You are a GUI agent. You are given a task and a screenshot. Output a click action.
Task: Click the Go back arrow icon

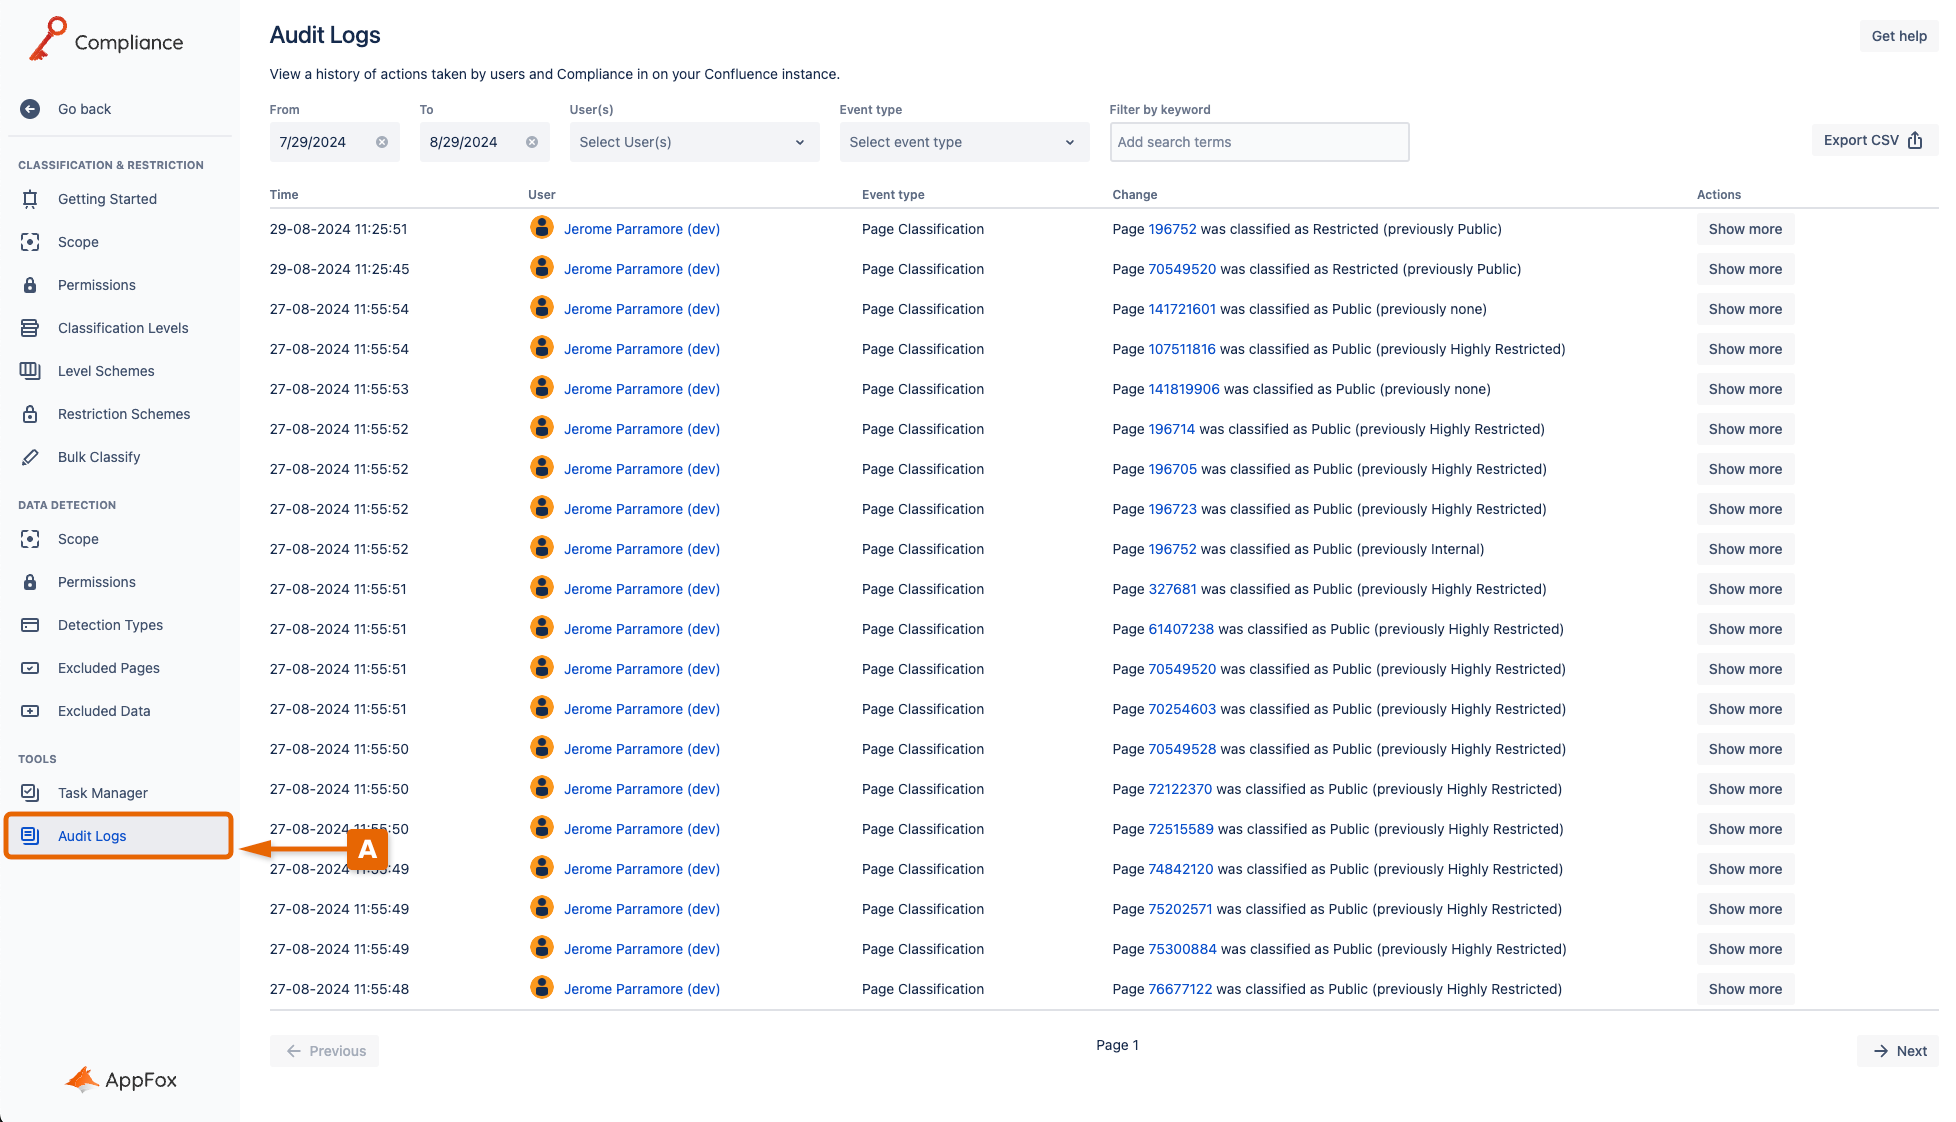(30, 109)
